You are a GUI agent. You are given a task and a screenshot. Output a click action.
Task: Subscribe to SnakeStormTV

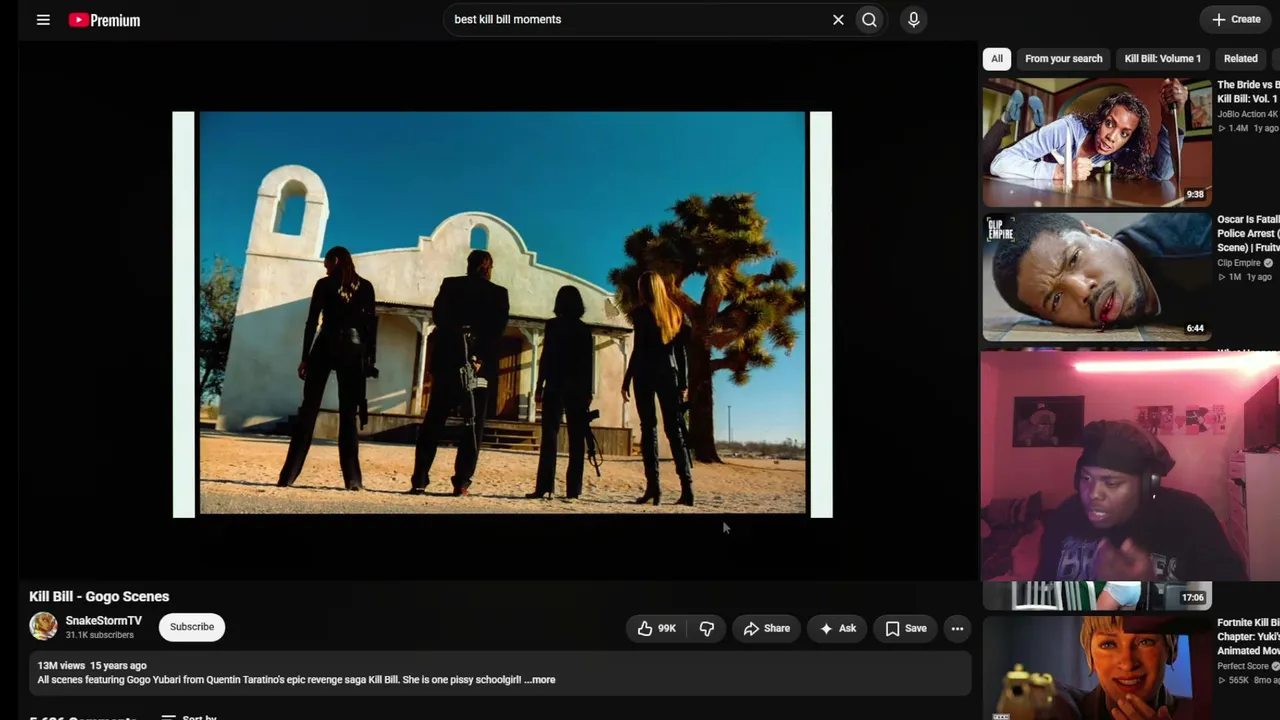(x=192, y=627)
